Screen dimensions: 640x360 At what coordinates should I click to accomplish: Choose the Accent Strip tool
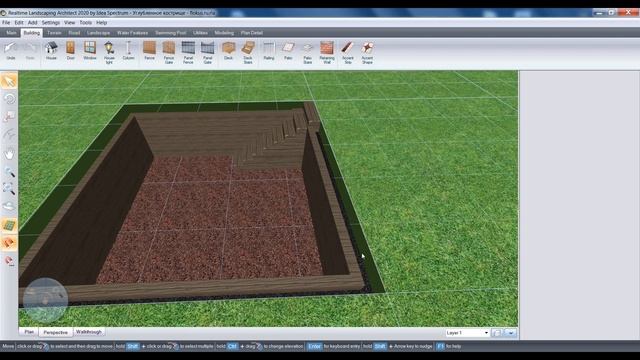pos(348,53)
